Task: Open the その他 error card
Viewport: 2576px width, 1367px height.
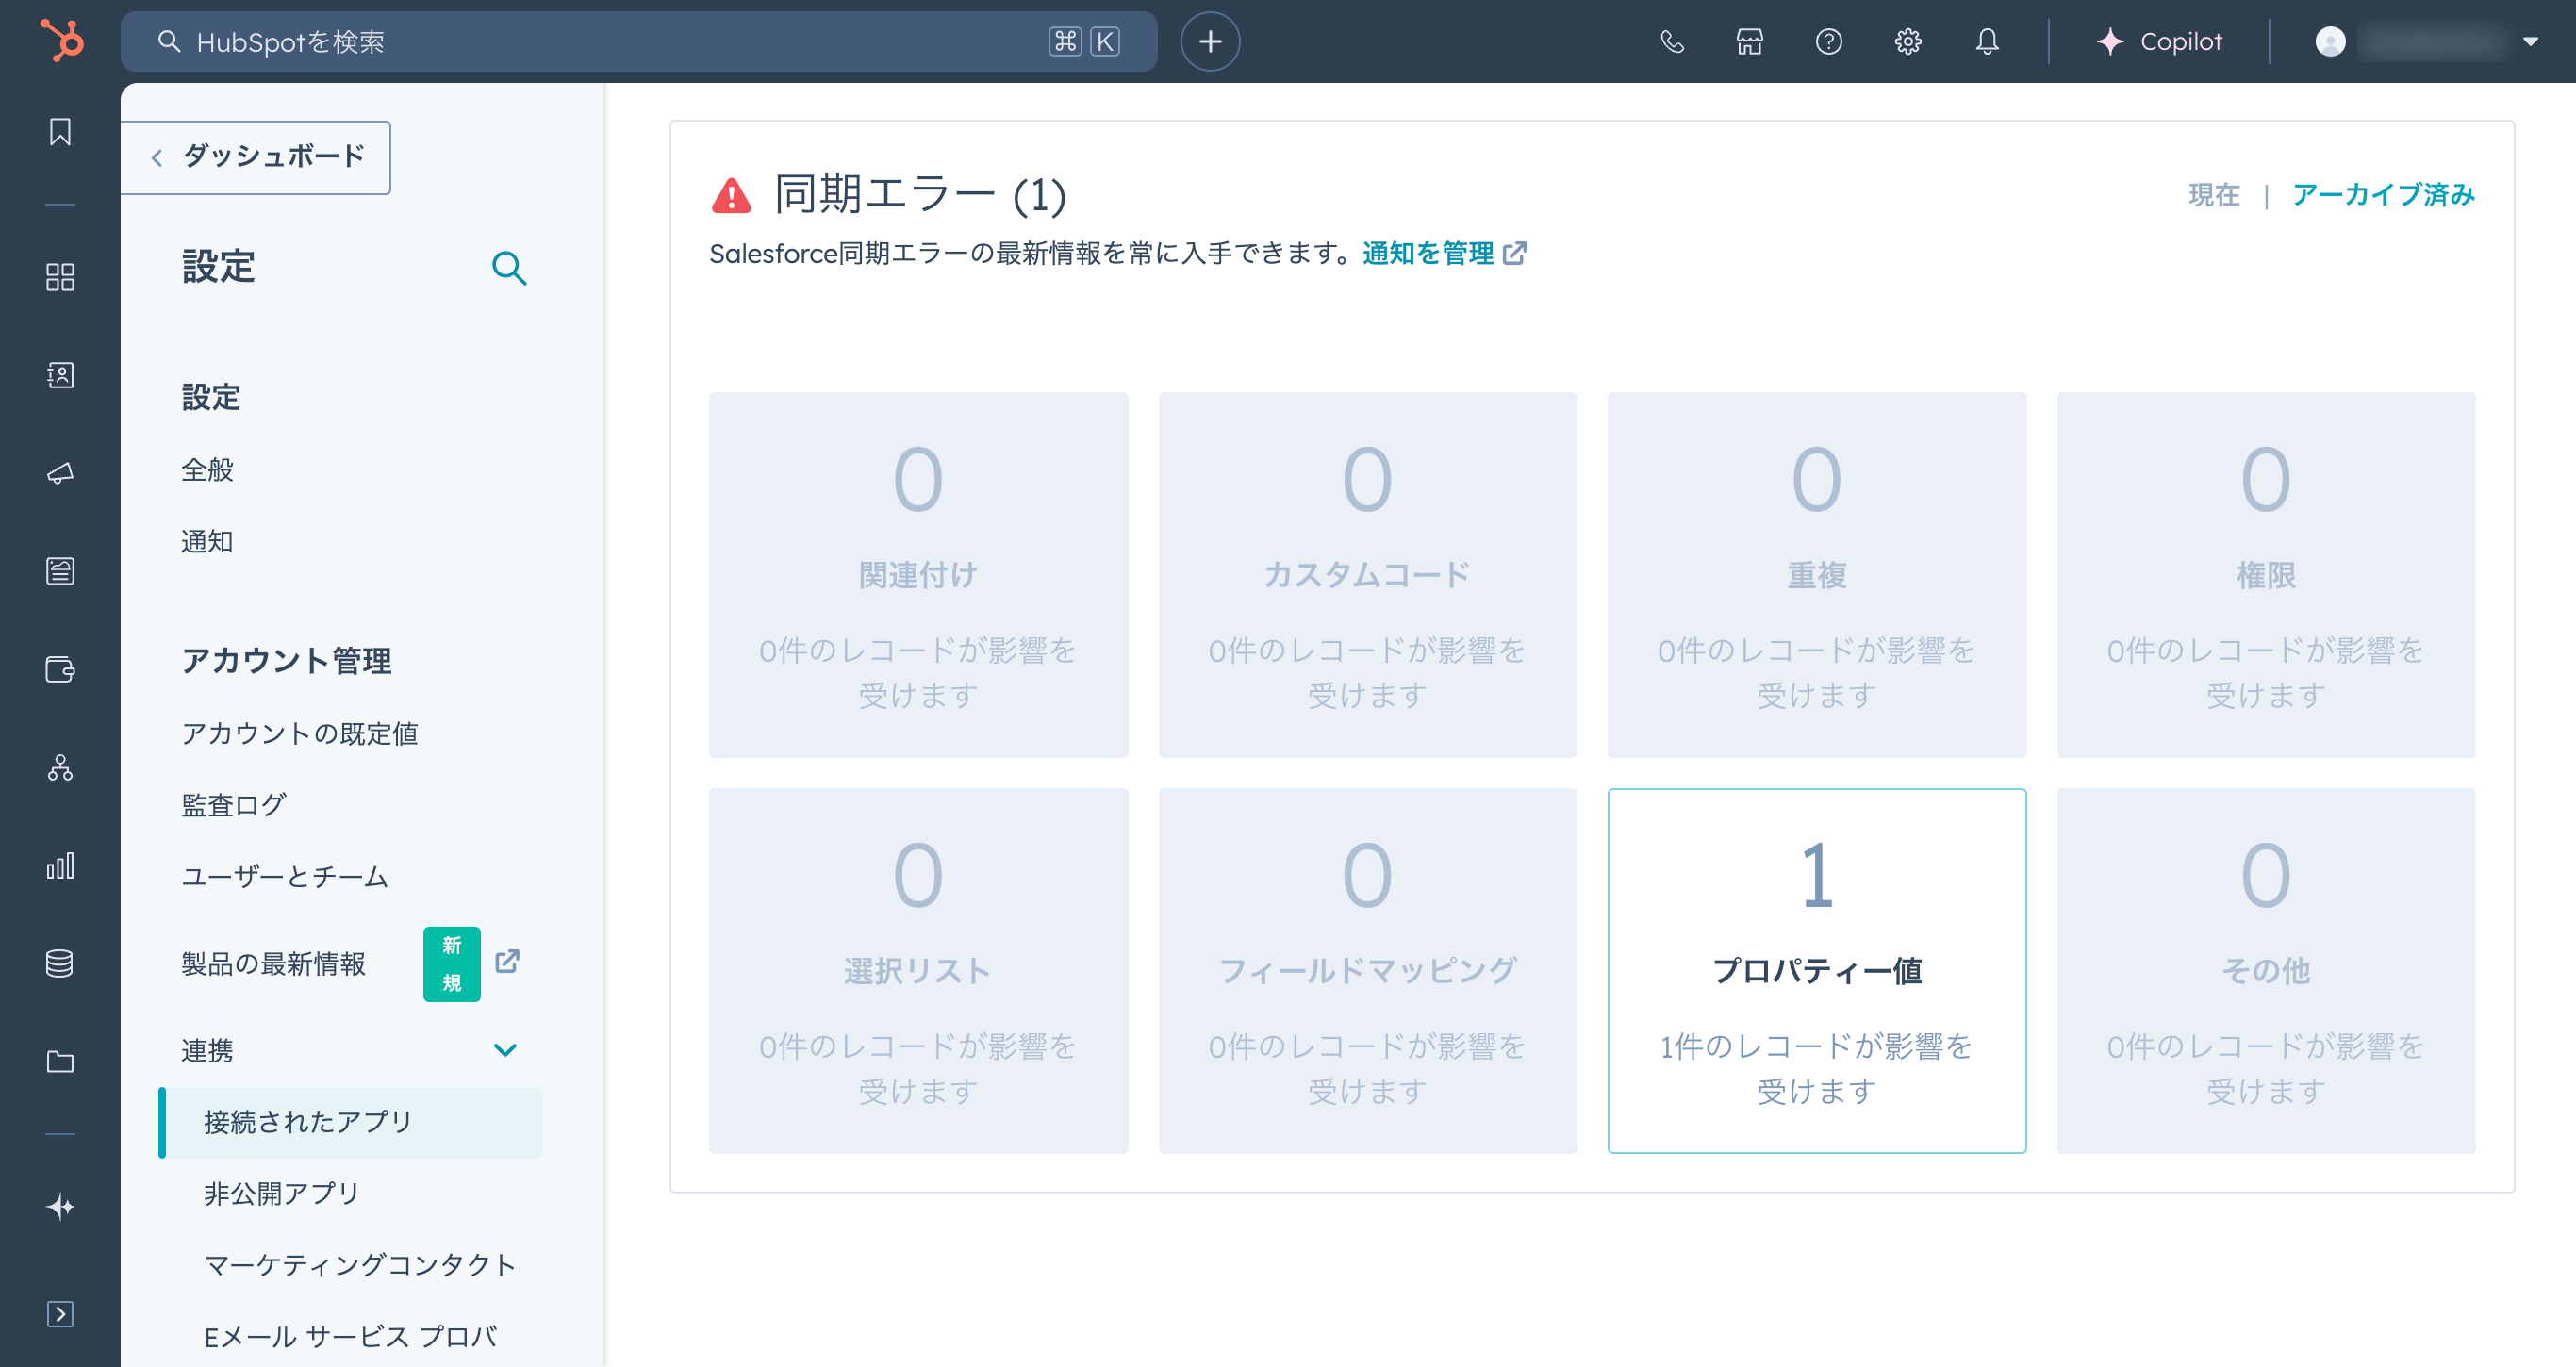Action: [x=2266, y=971]
